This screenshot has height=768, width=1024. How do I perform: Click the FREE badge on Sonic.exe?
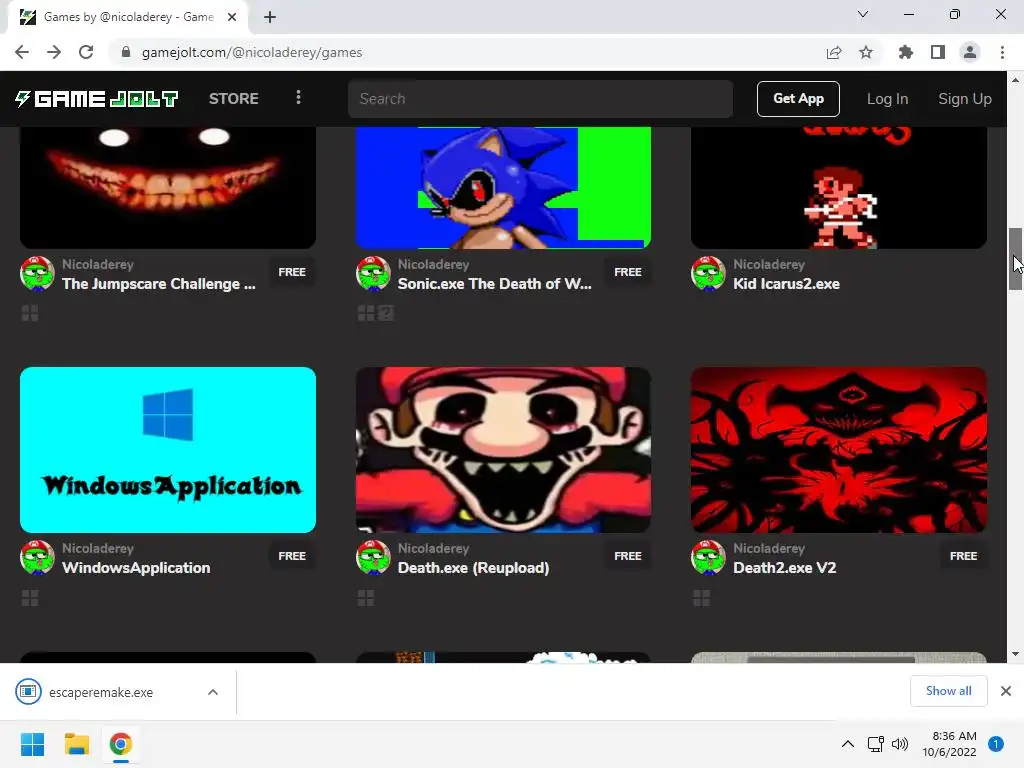click(628, 272)
